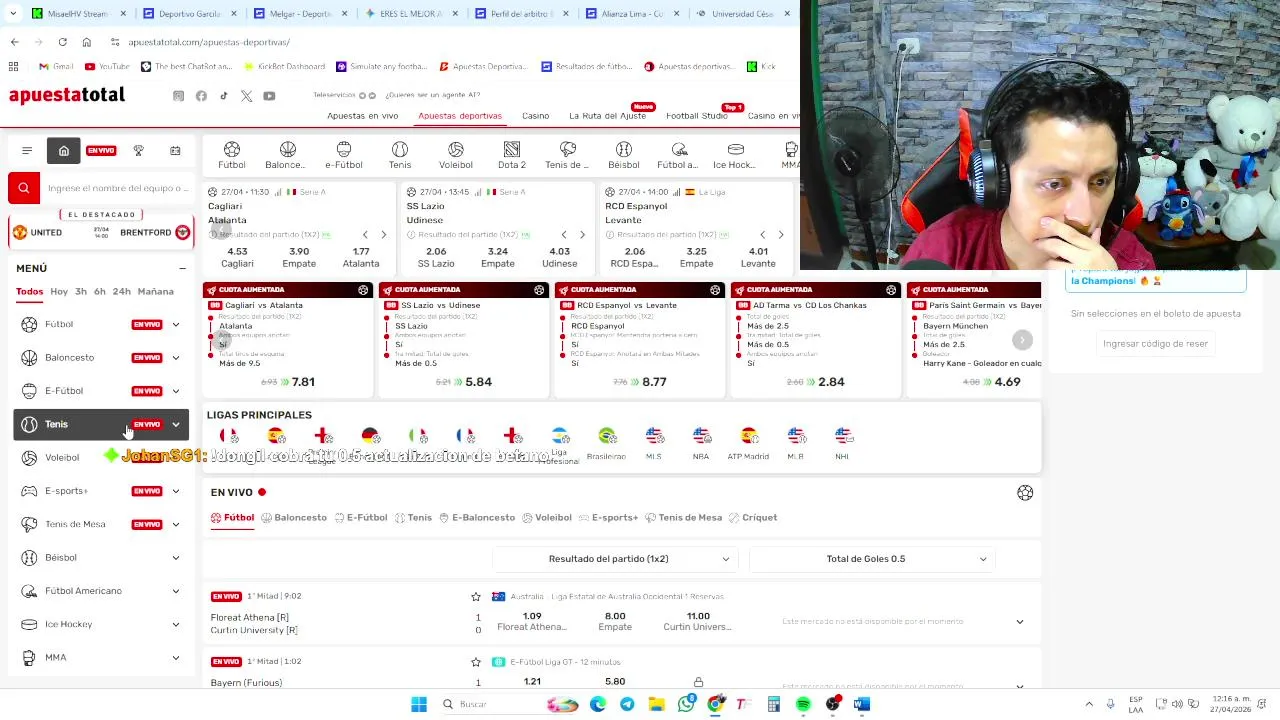Viewport: 1280px width, 720px height.
Task: Expand the Fútbol category in sidebar menu
Action: point(176,324)
